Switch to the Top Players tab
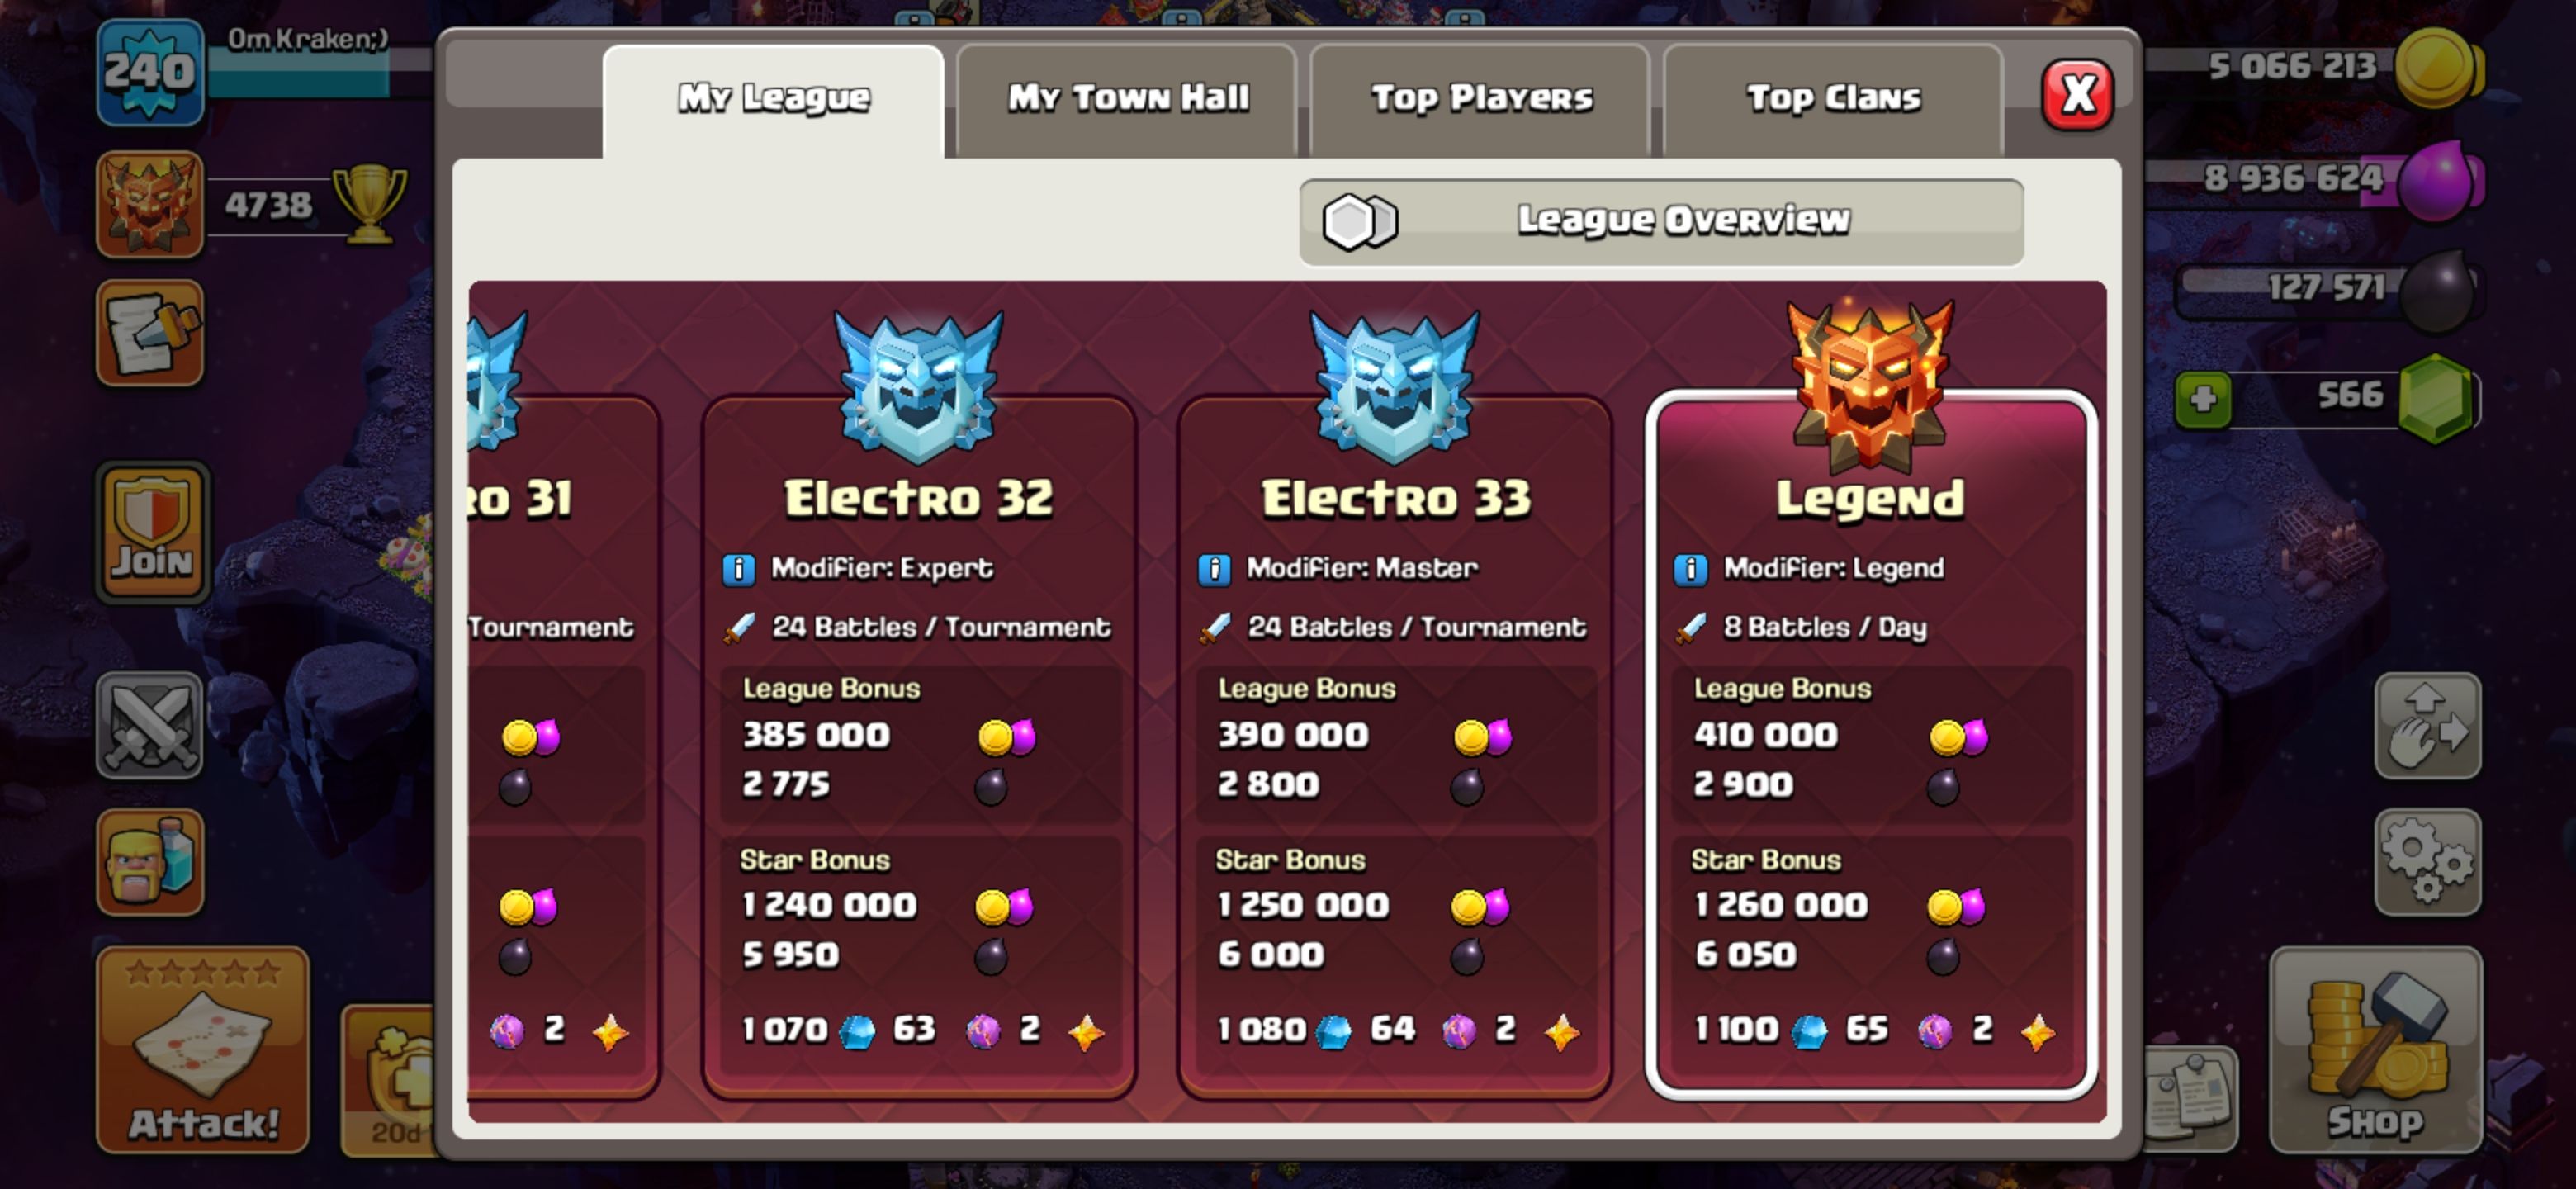Image resolution: width=2576 pixels, height=1189 pixels. pos(1481,99)
